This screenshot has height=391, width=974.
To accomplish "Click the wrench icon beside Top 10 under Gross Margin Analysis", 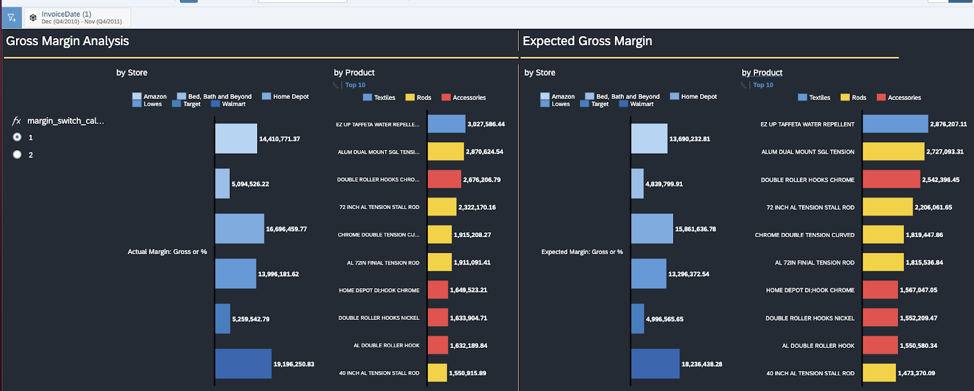I will (336, 85).
